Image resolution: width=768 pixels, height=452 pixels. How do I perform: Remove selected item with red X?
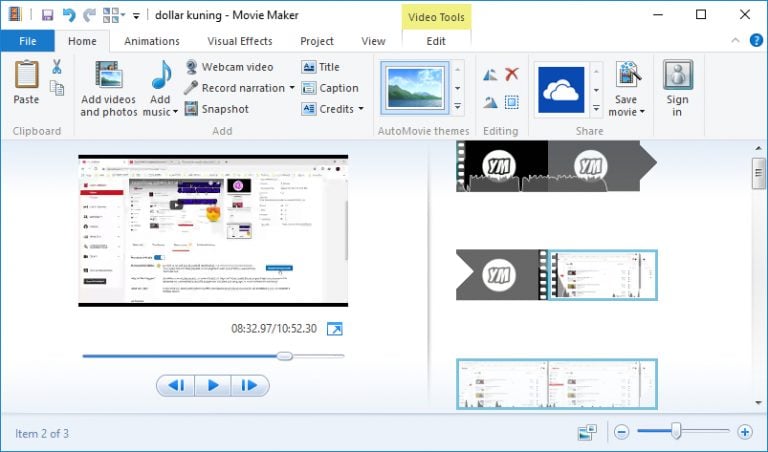[x=511, y=75]
